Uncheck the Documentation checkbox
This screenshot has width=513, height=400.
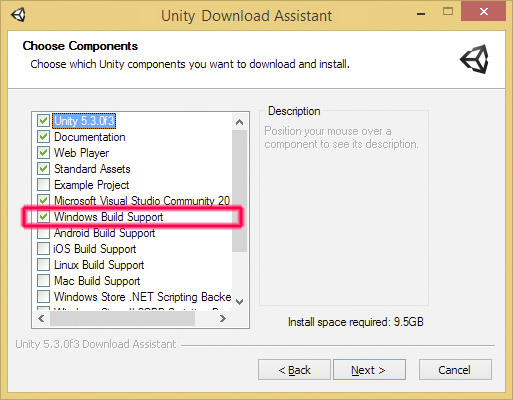tap(43, 136)
